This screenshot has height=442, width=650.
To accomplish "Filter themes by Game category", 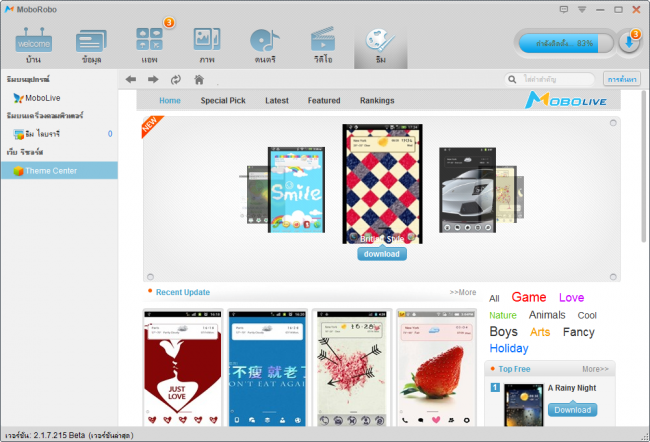I will click(529, 297).
